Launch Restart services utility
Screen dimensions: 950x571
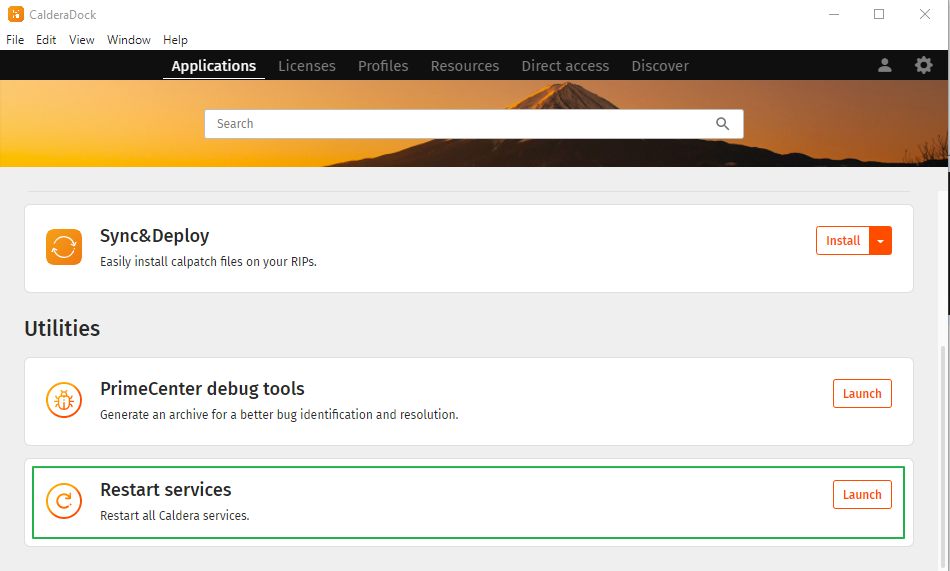coord(861,495)
